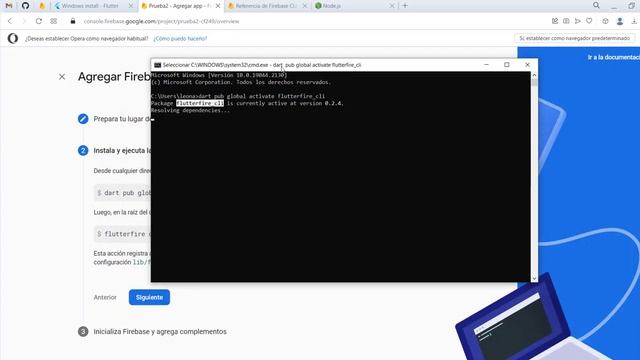Viewport: 640px width, 360px height.
Task: Minimize the cmd.exe console window
Action: click(486, 64)
